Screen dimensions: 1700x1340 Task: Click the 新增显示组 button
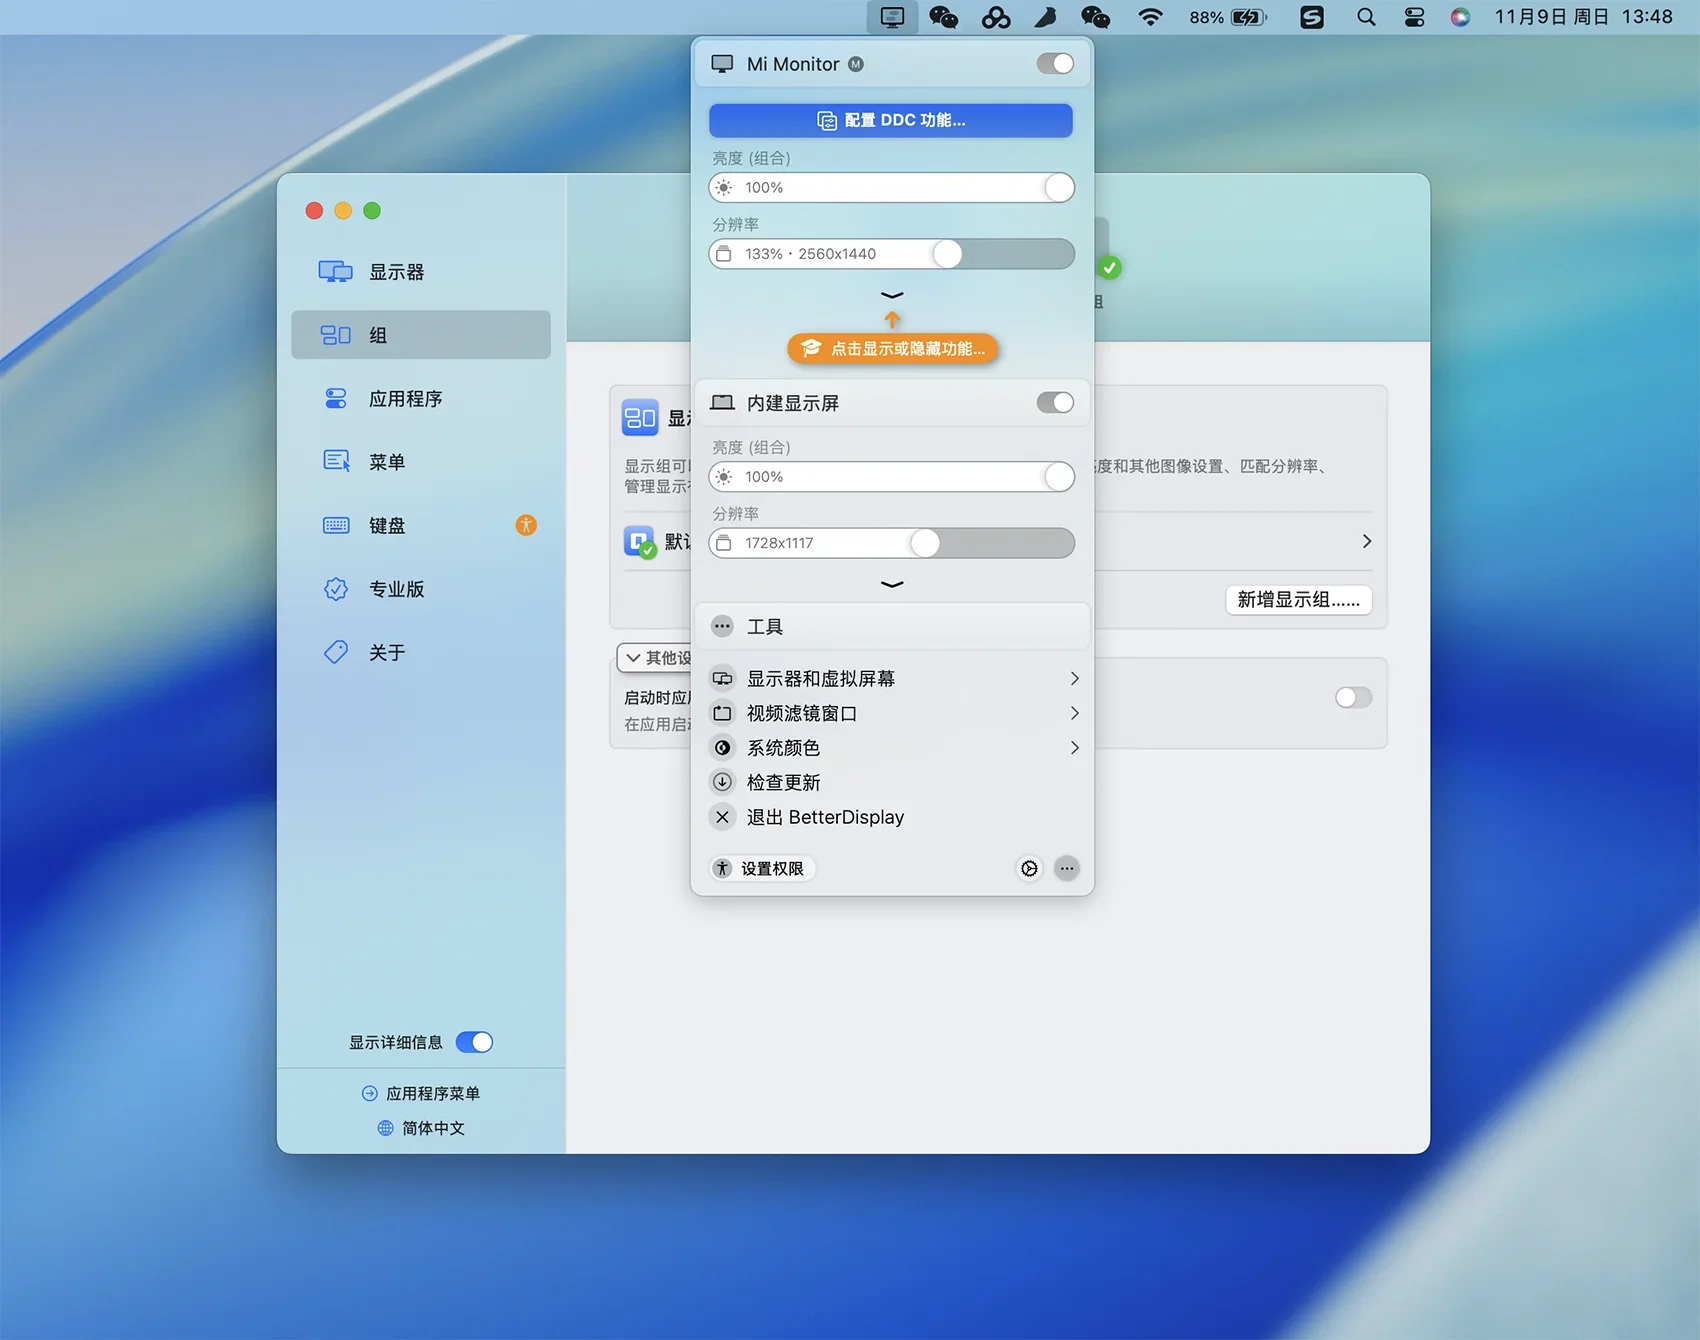[x=1298, y=600]
